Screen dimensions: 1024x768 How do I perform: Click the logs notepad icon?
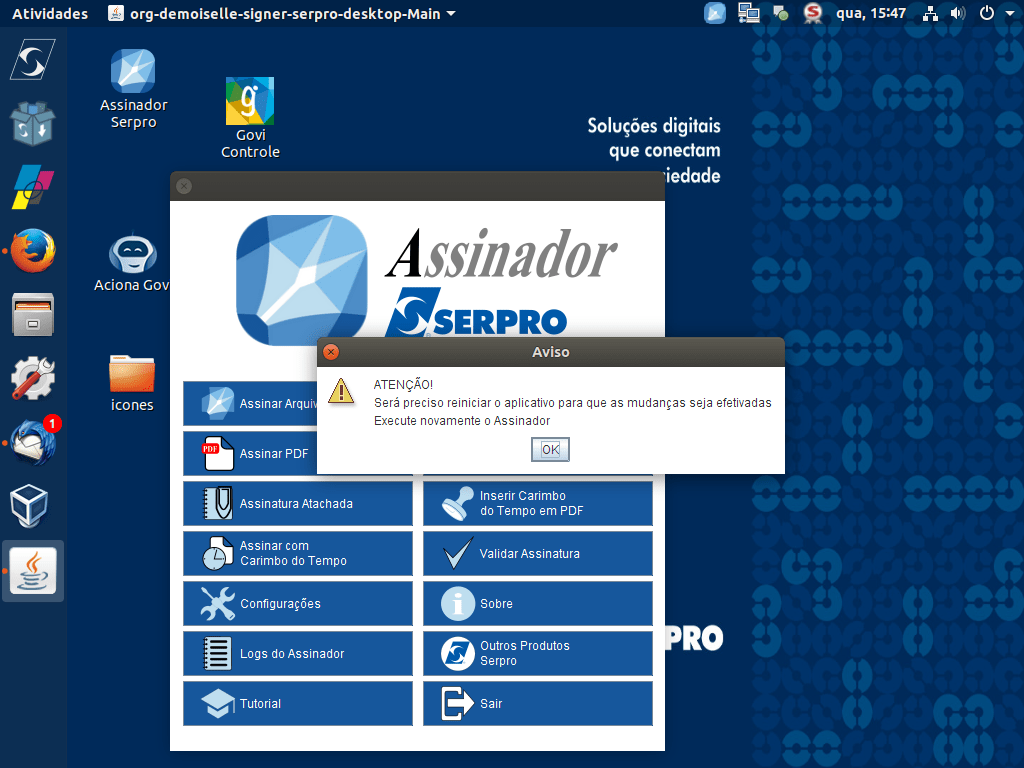217,653
